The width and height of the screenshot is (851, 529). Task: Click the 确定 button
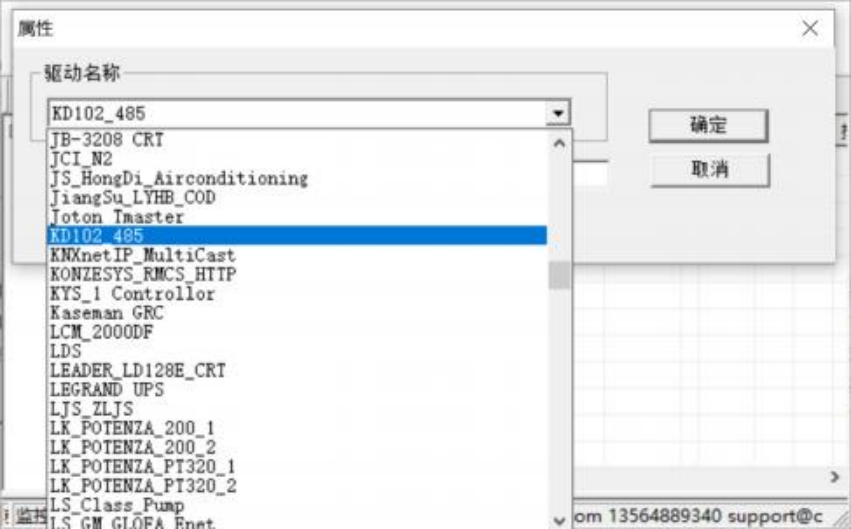(708, 125)
